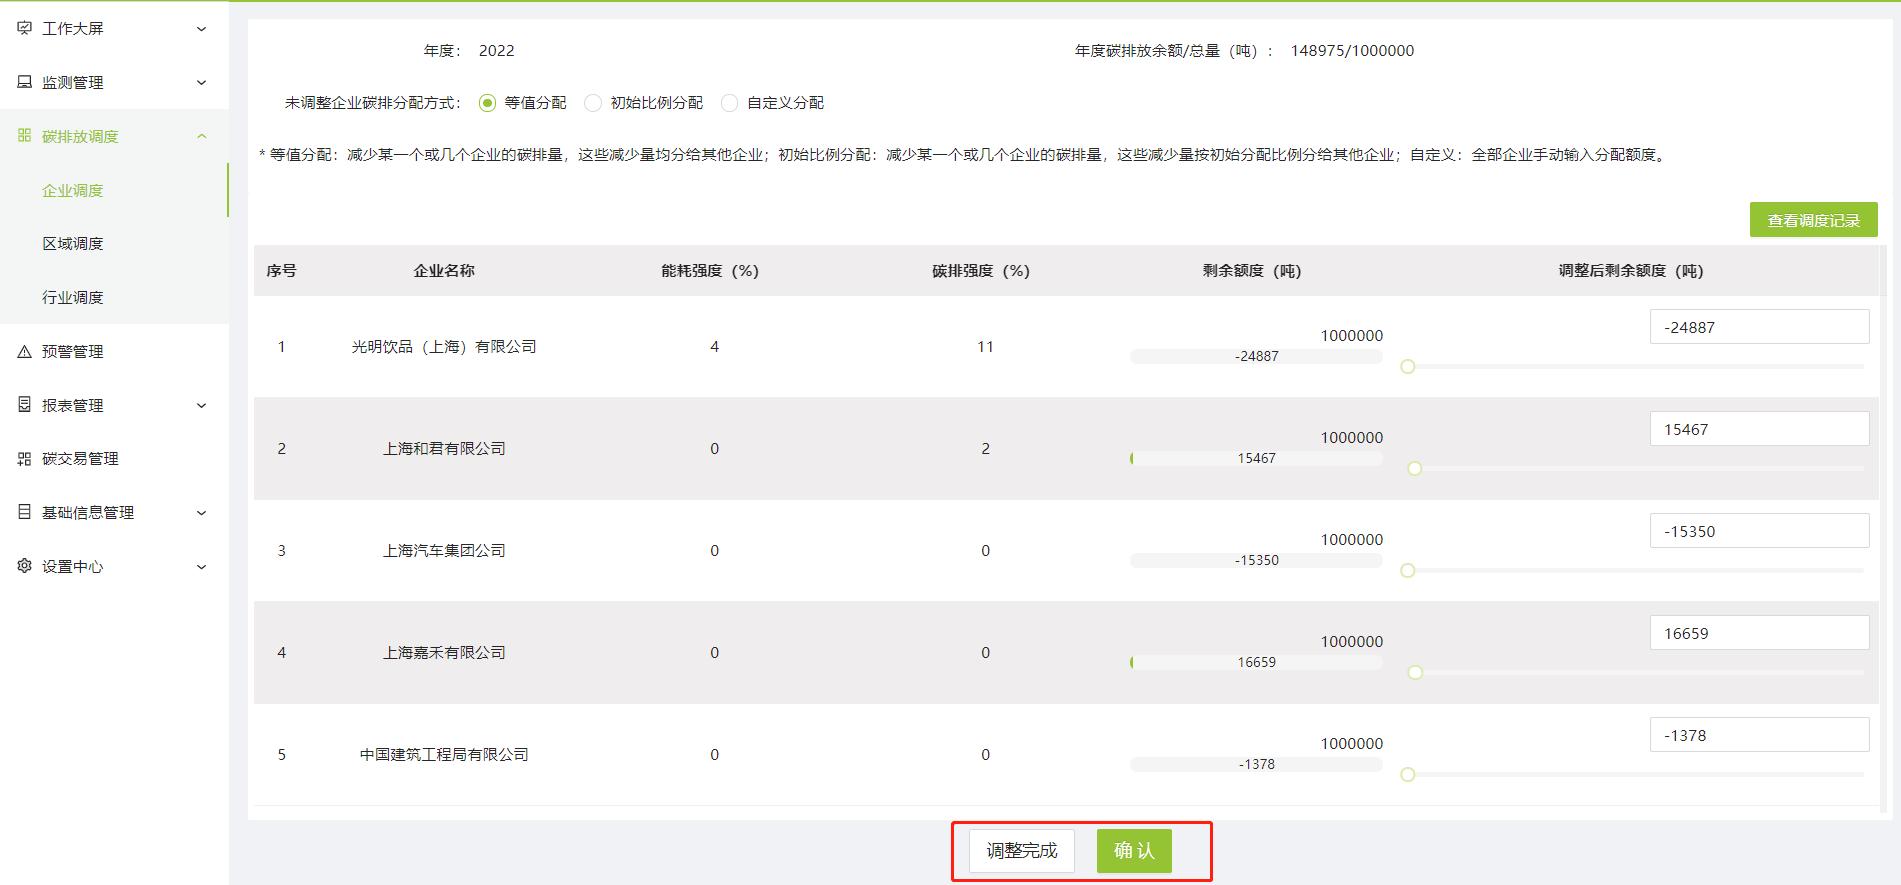Screen dimensions: 1901x885
Task: Click slider handle for 光明饮品 row
Action: click(1407, 367)
